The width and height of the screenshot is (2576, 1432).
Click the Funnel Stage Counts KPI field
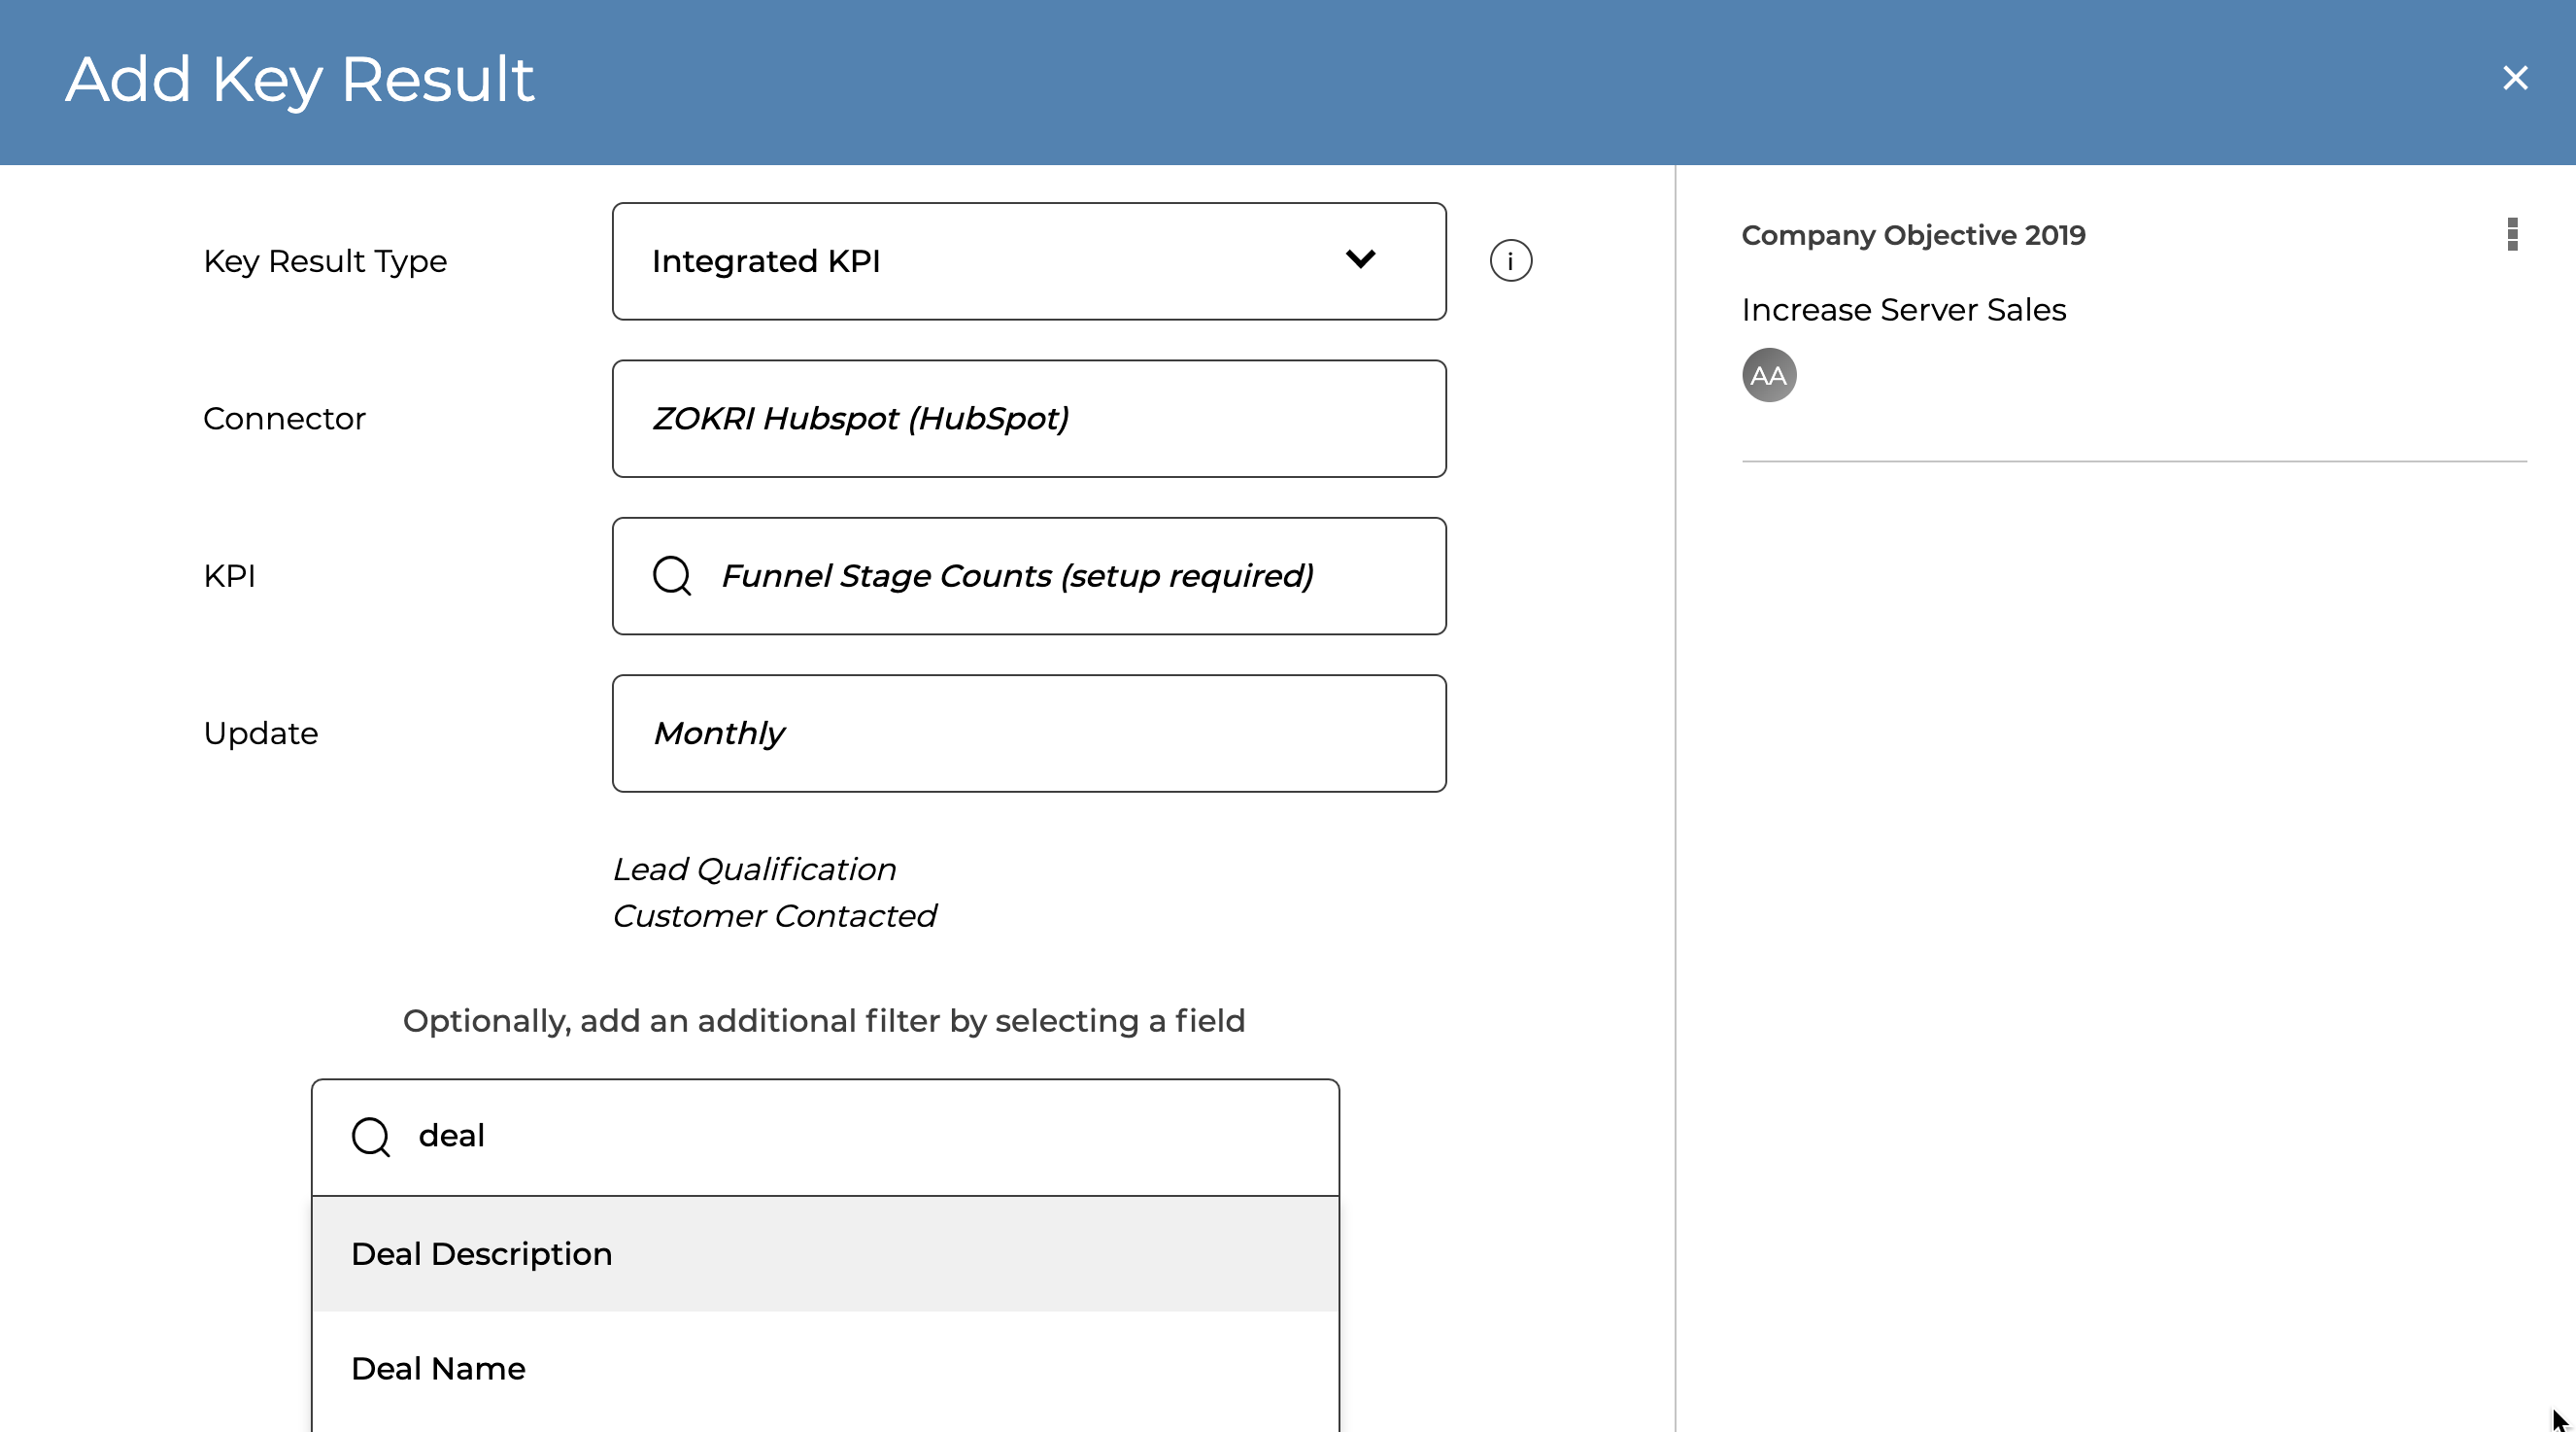click(x=1029, y=576)
